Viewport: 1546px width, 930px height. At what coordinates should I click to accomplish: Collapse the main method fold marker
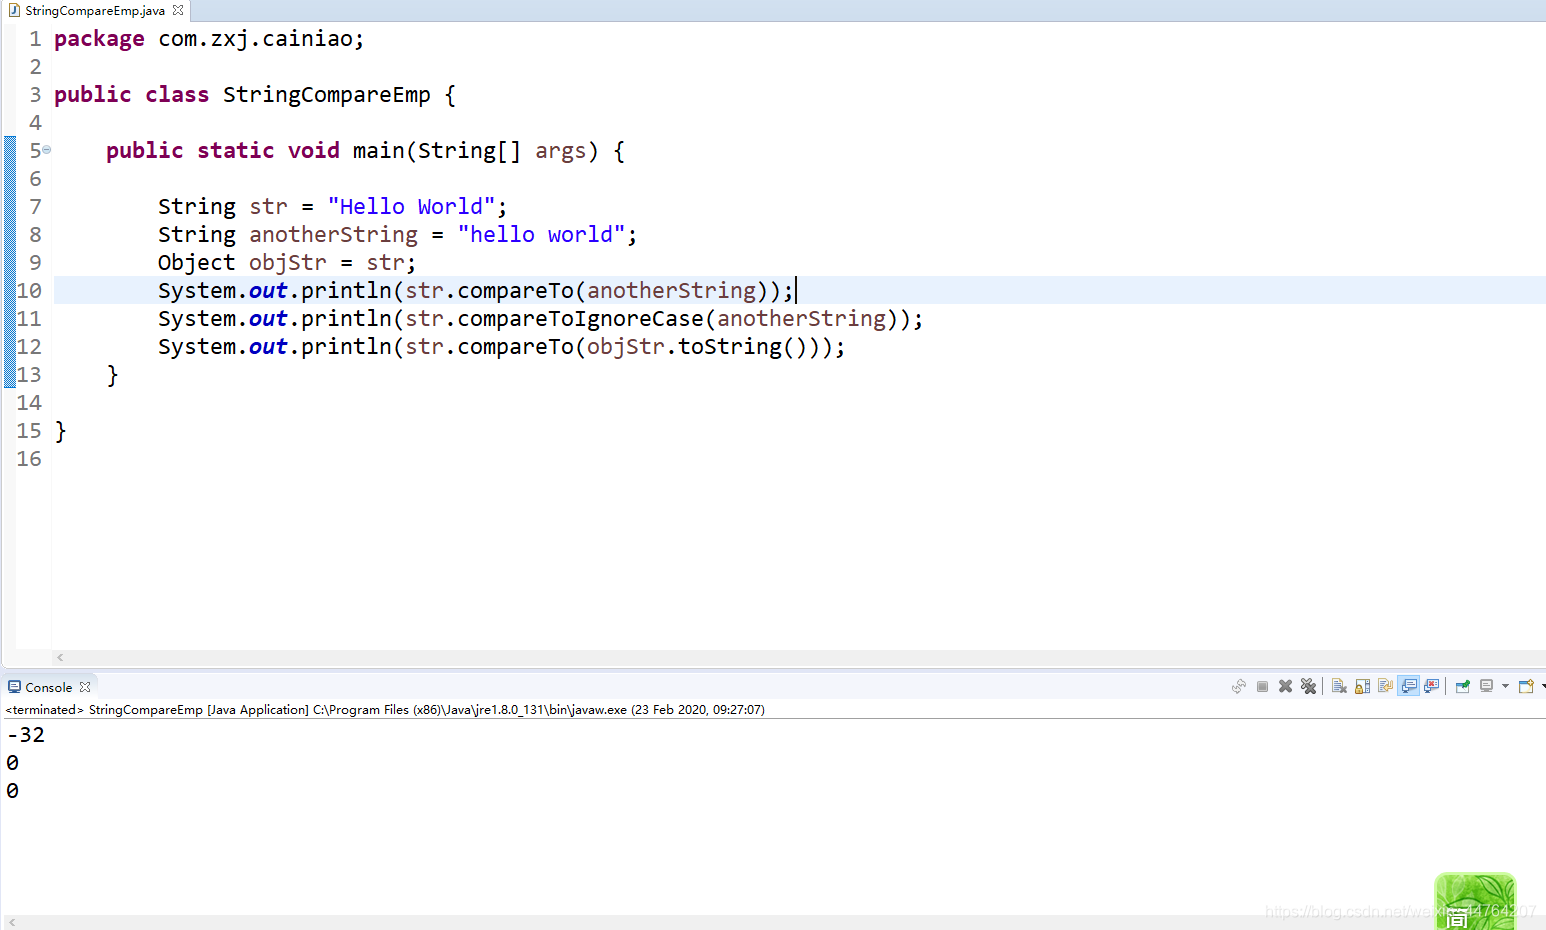pyautogui.click(x=46, y=150)
